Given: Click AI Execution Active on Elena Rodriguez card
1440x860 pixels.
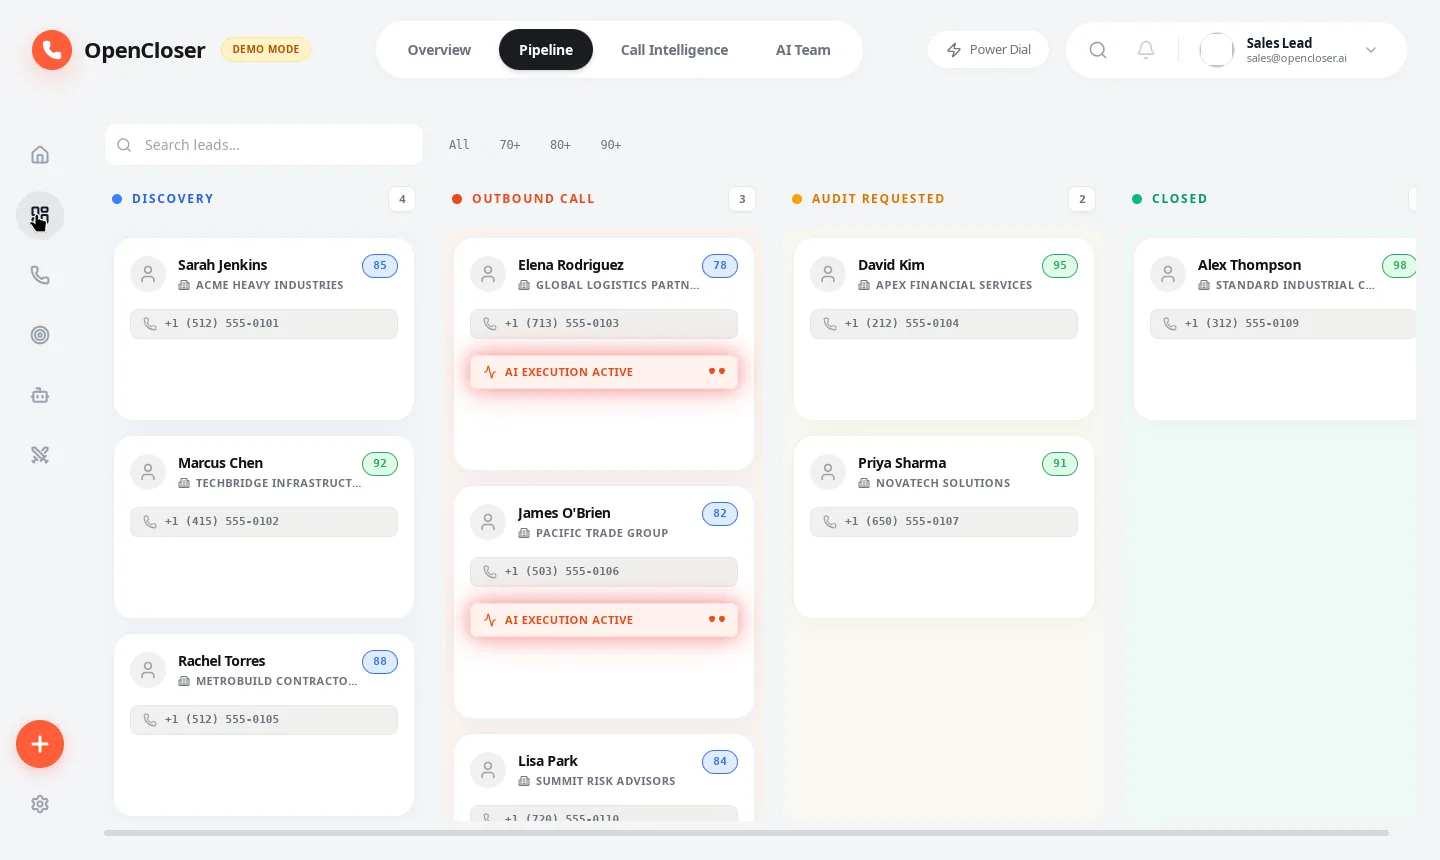Looking at the screenshot, I should coord(604,372).
